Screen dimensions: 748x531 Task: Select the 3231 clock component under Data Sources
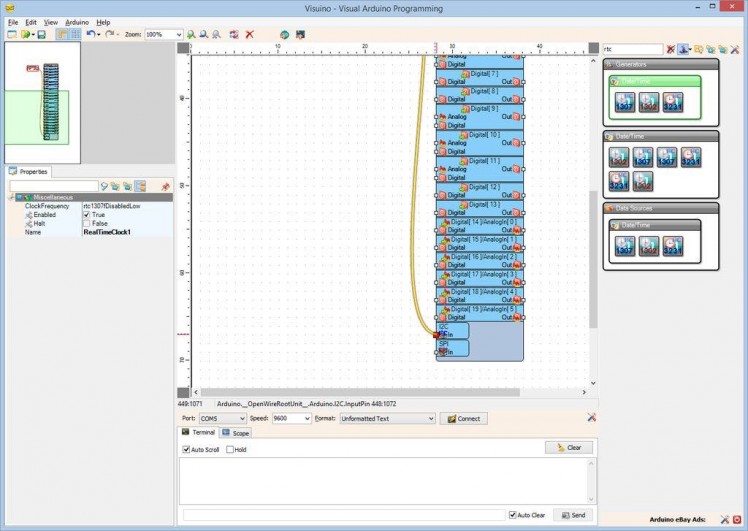[673, 245]
